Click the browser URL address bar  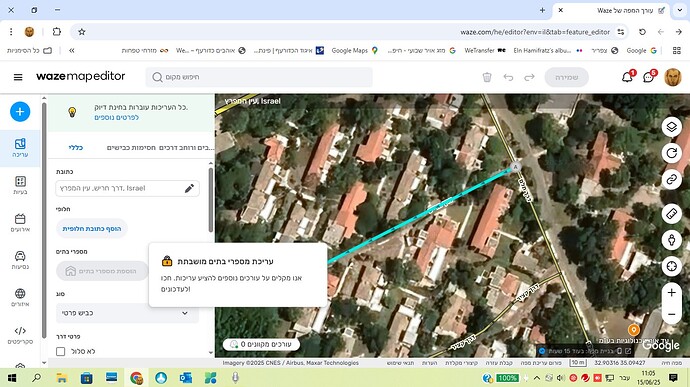pyautogui.click(x=349, y=32)
